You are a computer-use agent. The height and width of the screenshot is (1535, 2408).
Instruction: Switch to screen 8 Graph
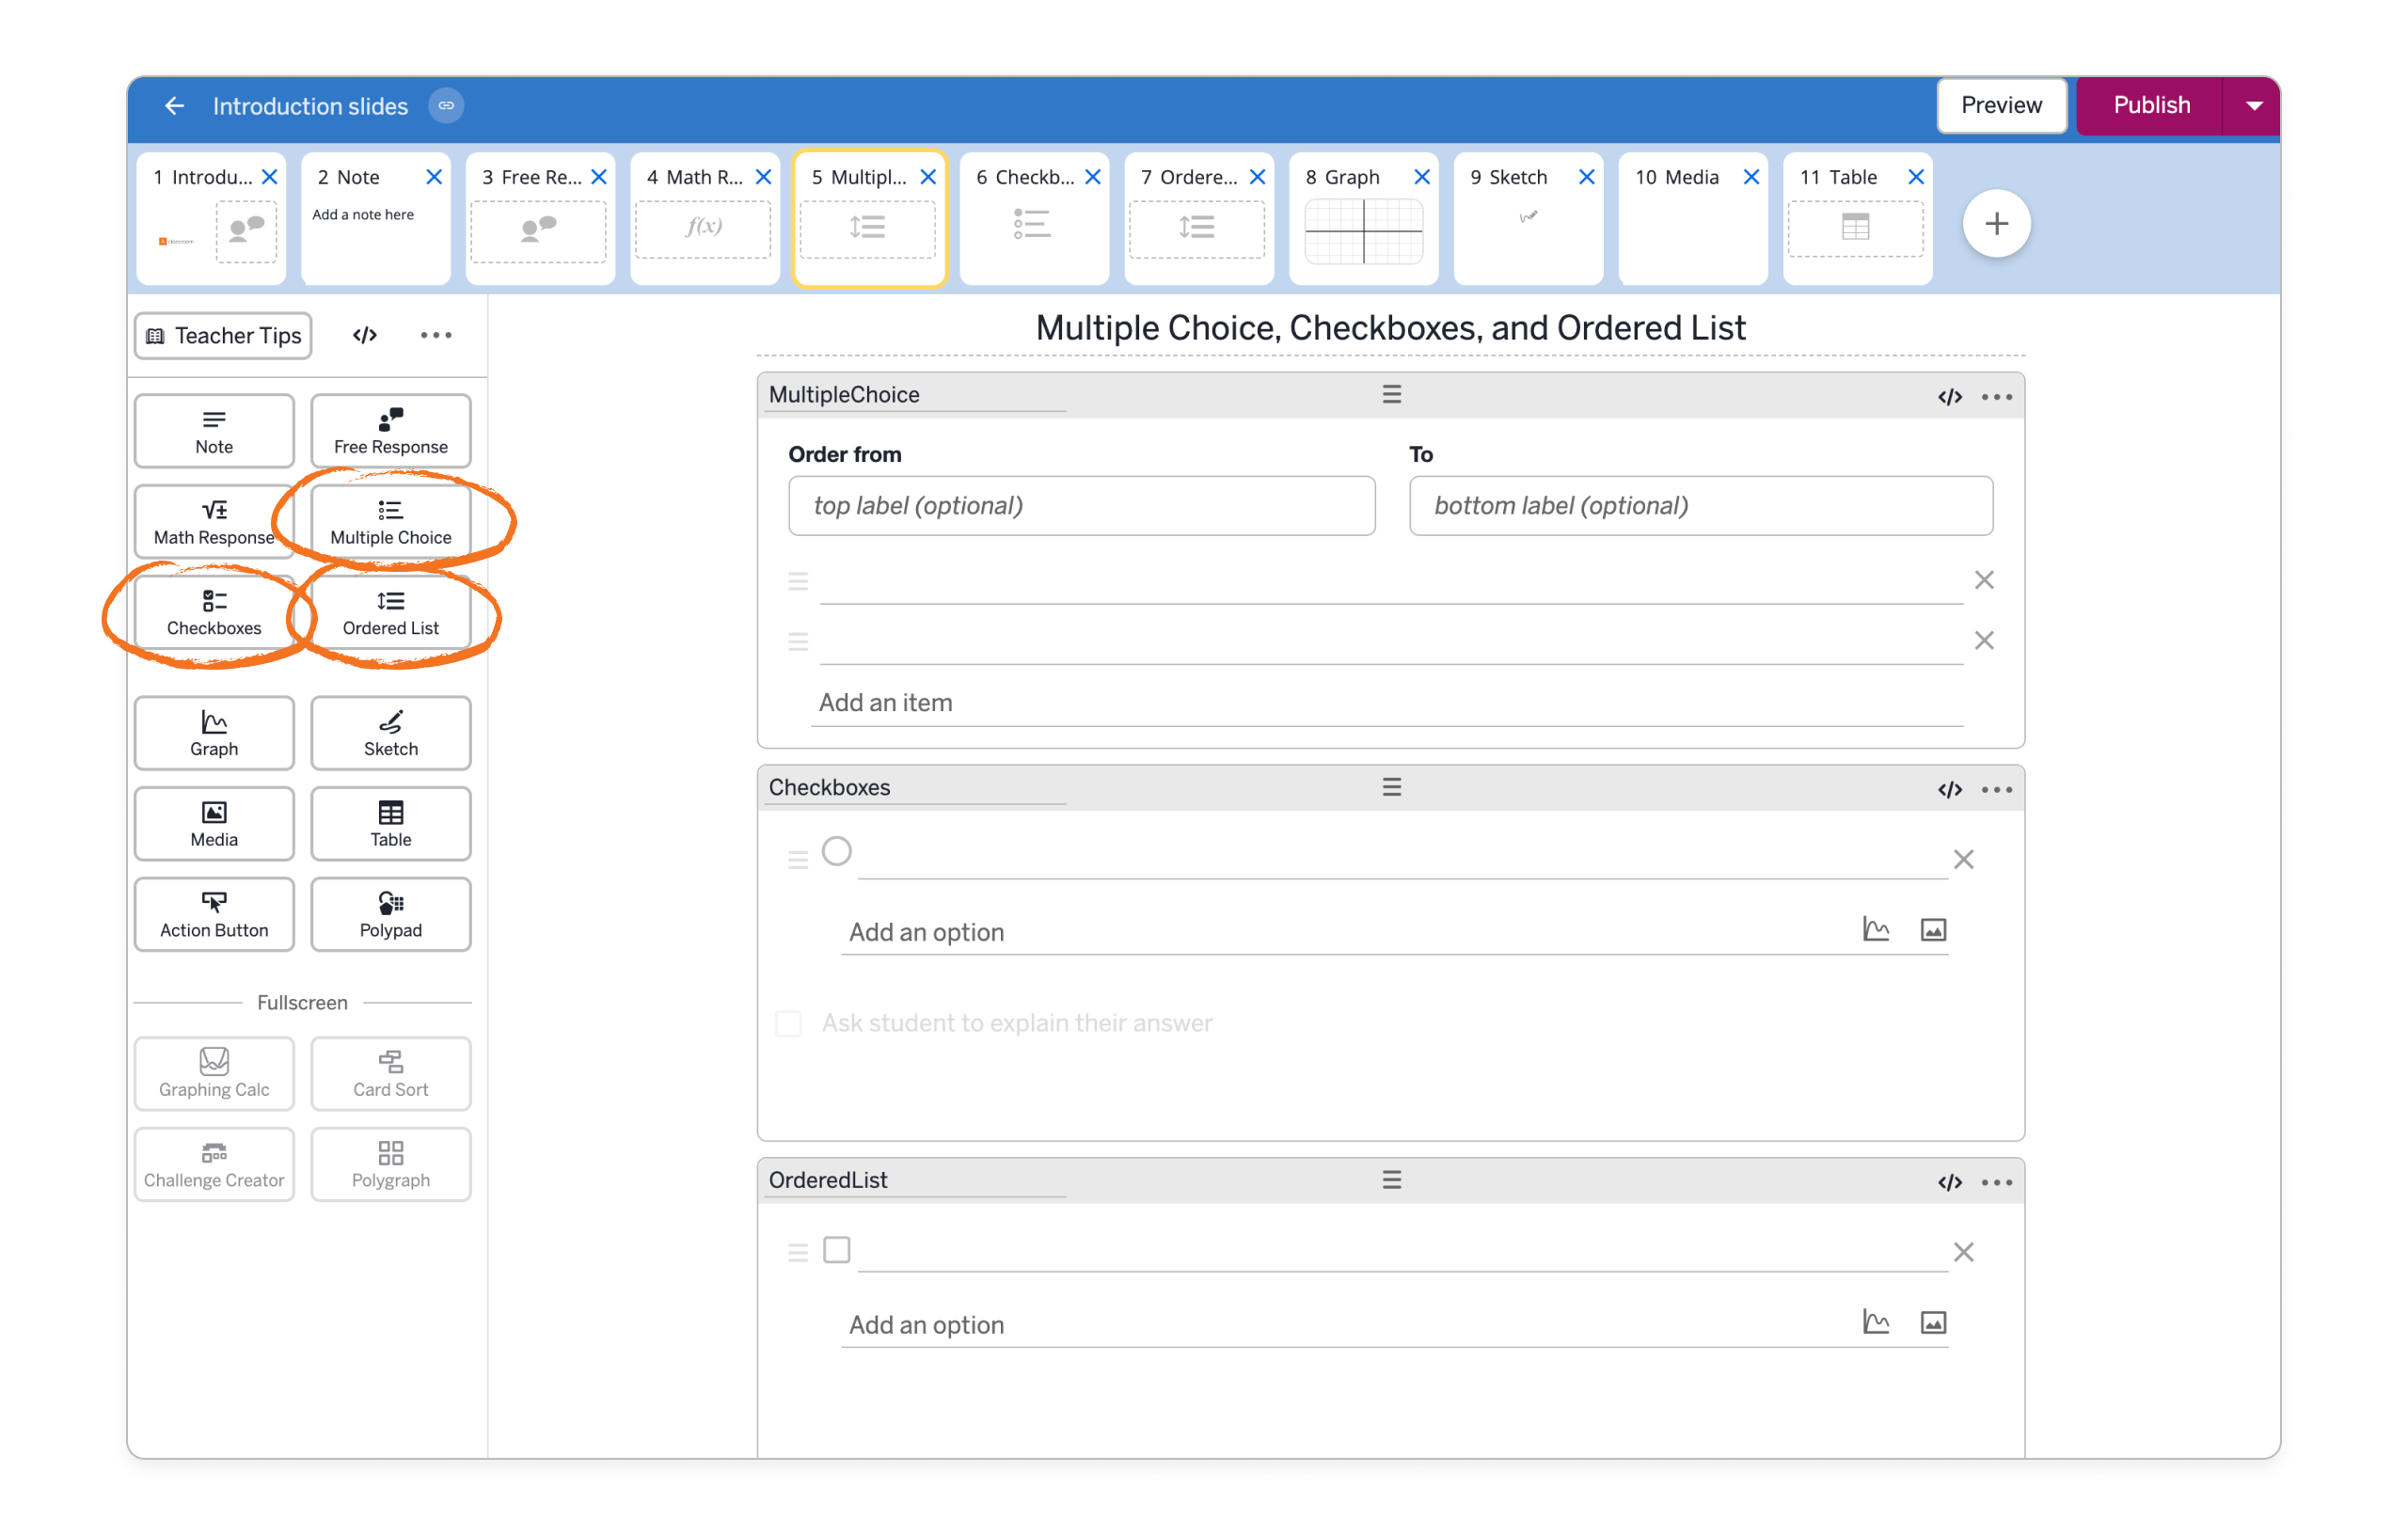(1364, 218)
